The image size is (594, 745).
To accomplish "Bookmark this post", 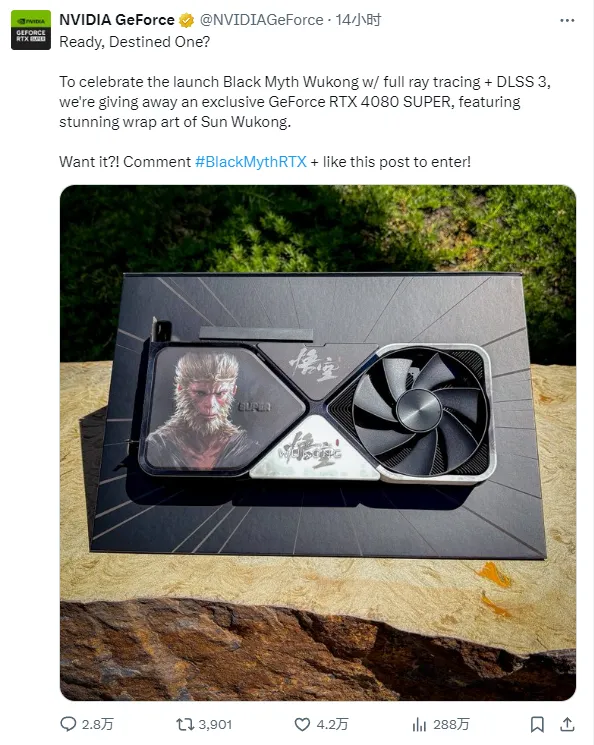I will (537, 724).
